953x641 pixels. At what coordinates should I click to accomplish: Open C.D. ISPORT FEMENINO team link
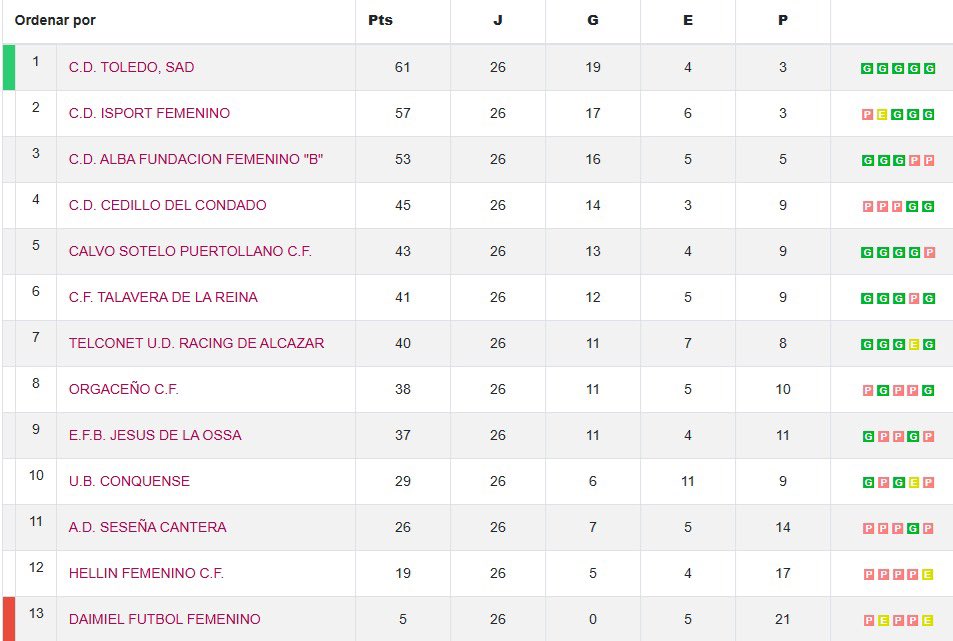pyautogui.click(x=149, y=113)
